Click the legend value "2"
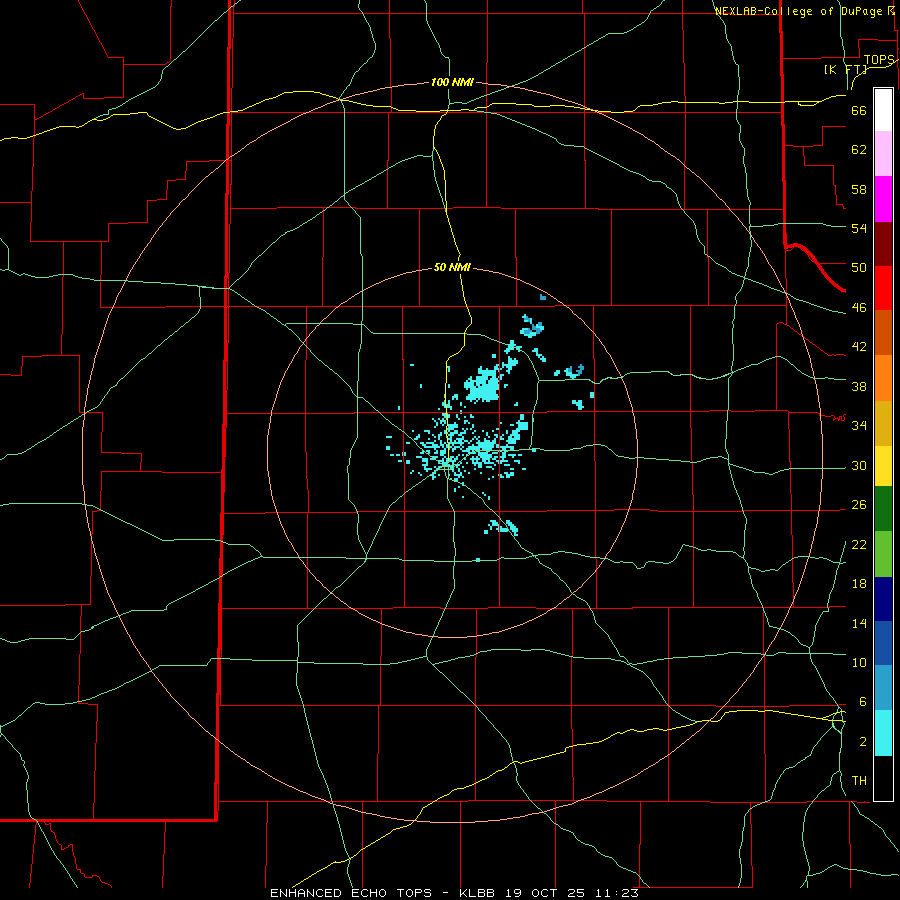Image resolution: width=900 pixels, height=900 pixels. (862, 742)
